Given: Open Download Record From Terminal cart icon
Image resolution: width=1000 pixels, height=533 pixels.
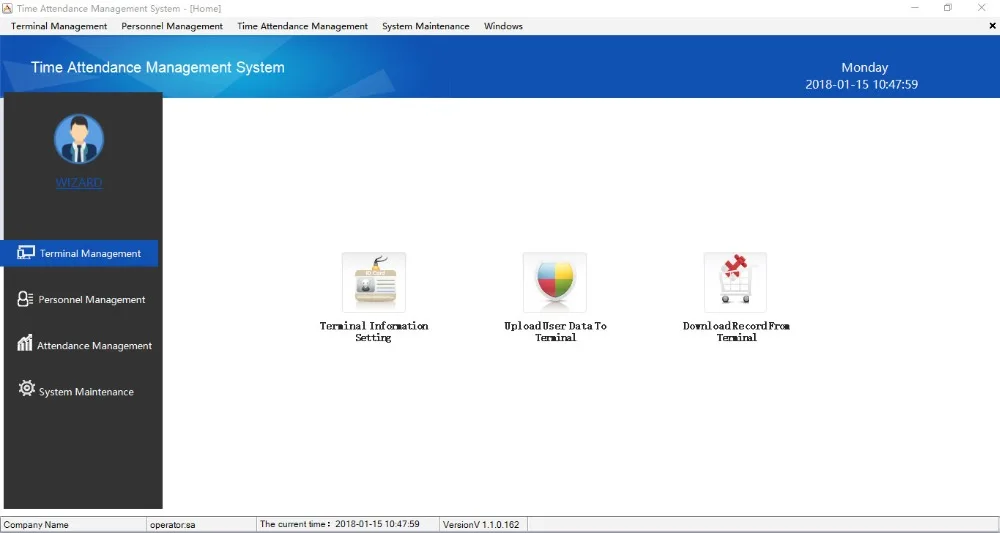Looking at the screenshot, I should point(735,282).
